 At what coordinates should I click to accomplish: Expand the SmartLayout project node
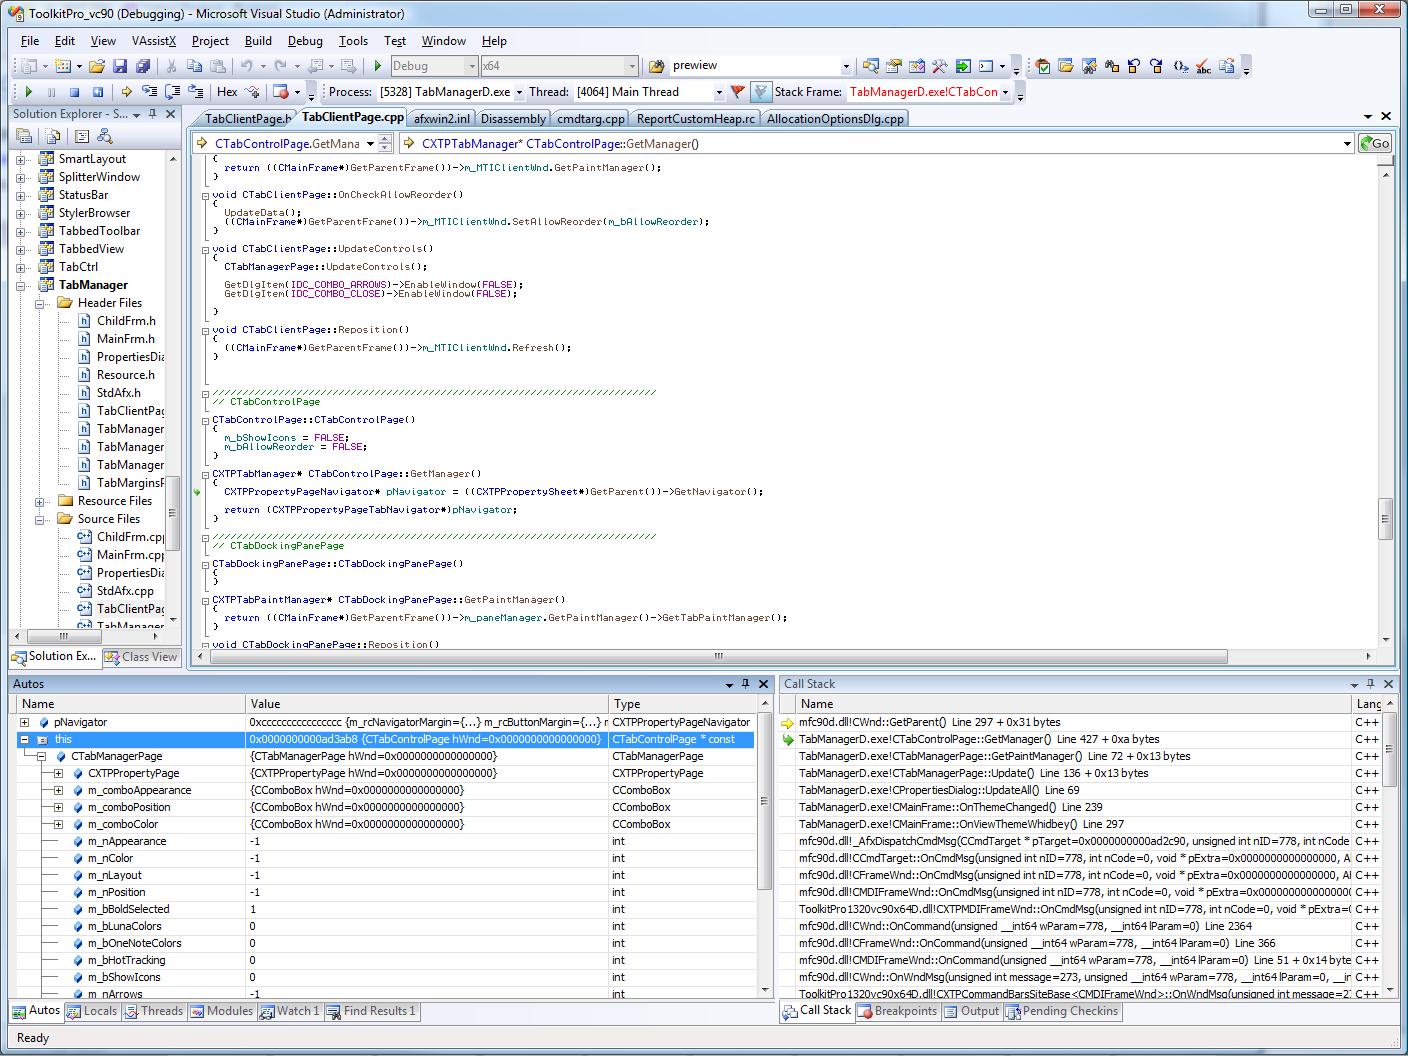[21, 159]
